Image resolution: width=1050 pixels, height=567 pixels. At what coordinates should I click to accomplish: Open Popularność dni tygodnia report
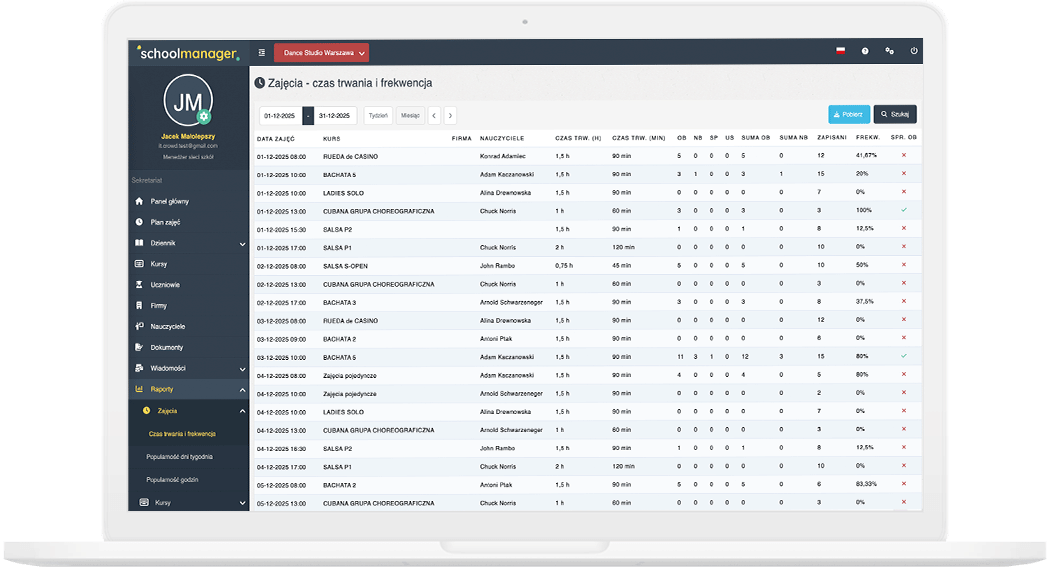click(x=180, y=456)
